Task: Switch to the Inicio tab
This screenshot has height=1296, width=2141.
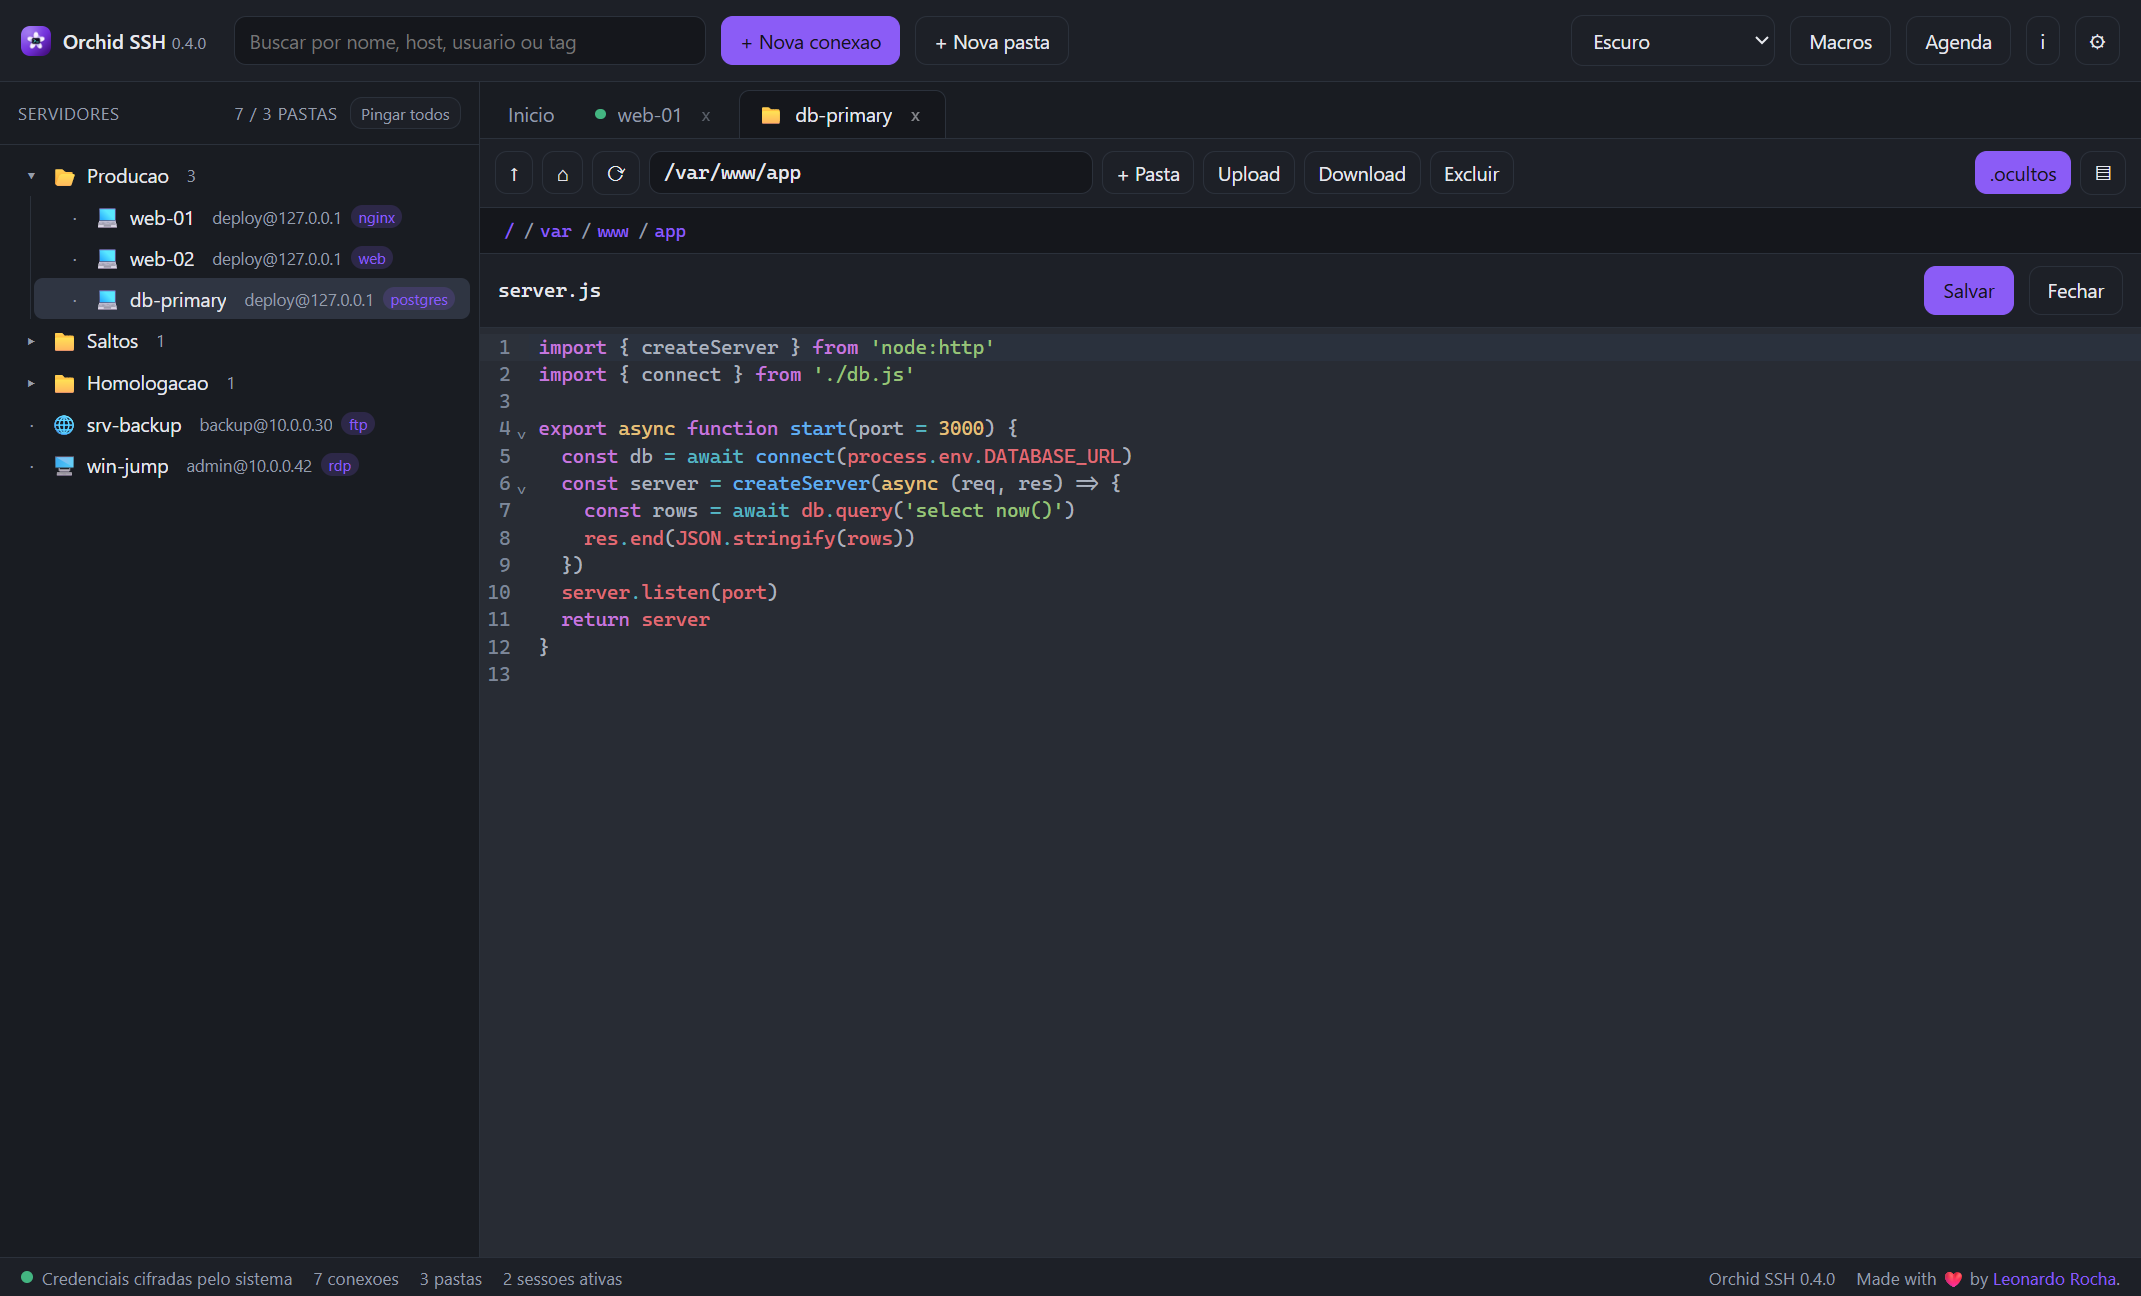Action: tap(531, 115)
